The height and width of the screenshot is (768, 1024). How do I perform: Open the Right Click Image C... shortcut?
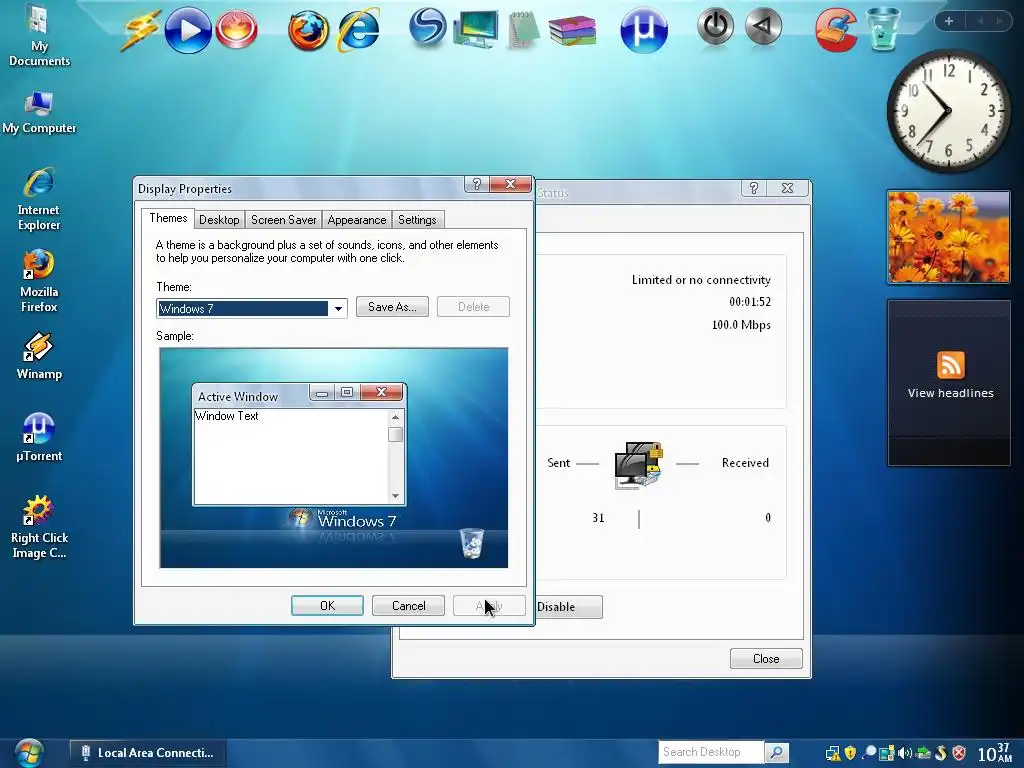(39, 527)
